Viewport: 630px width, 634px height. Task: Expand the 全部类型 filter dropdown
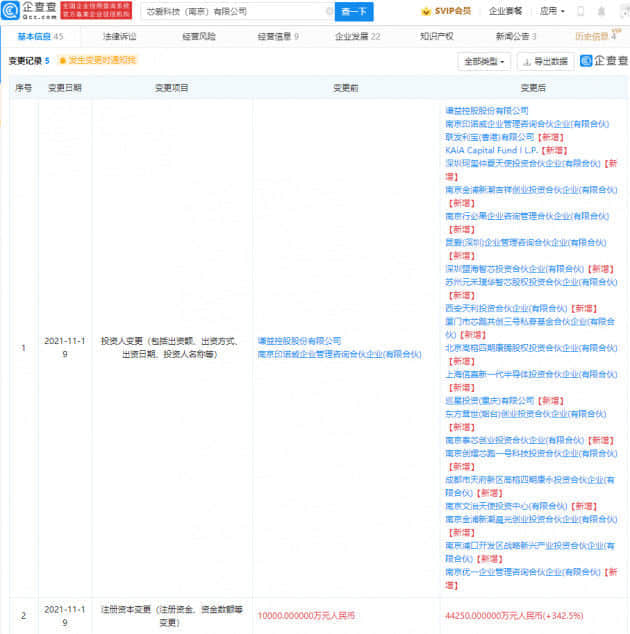pyautogui.click(x=484, y=62)
